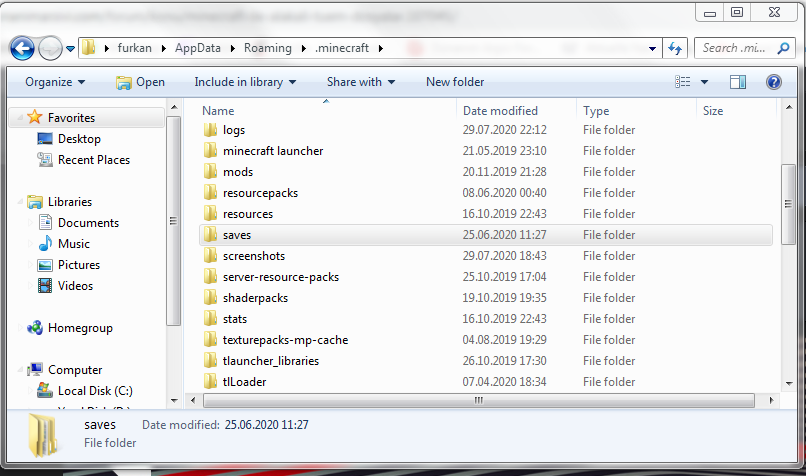Select the shaderpacks folder icon

210,298
